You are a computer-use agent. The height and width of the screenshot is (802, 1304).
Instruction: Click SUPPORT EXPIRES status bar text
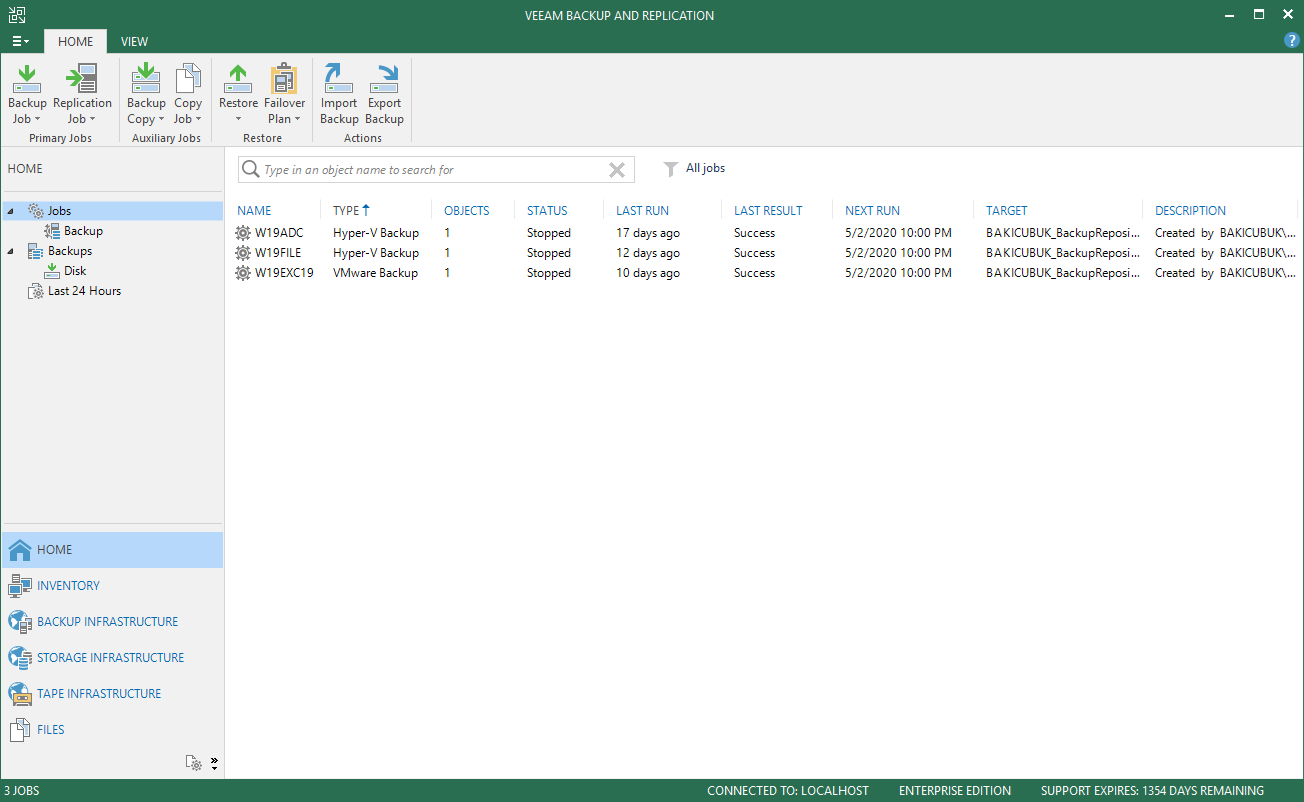1152,791
